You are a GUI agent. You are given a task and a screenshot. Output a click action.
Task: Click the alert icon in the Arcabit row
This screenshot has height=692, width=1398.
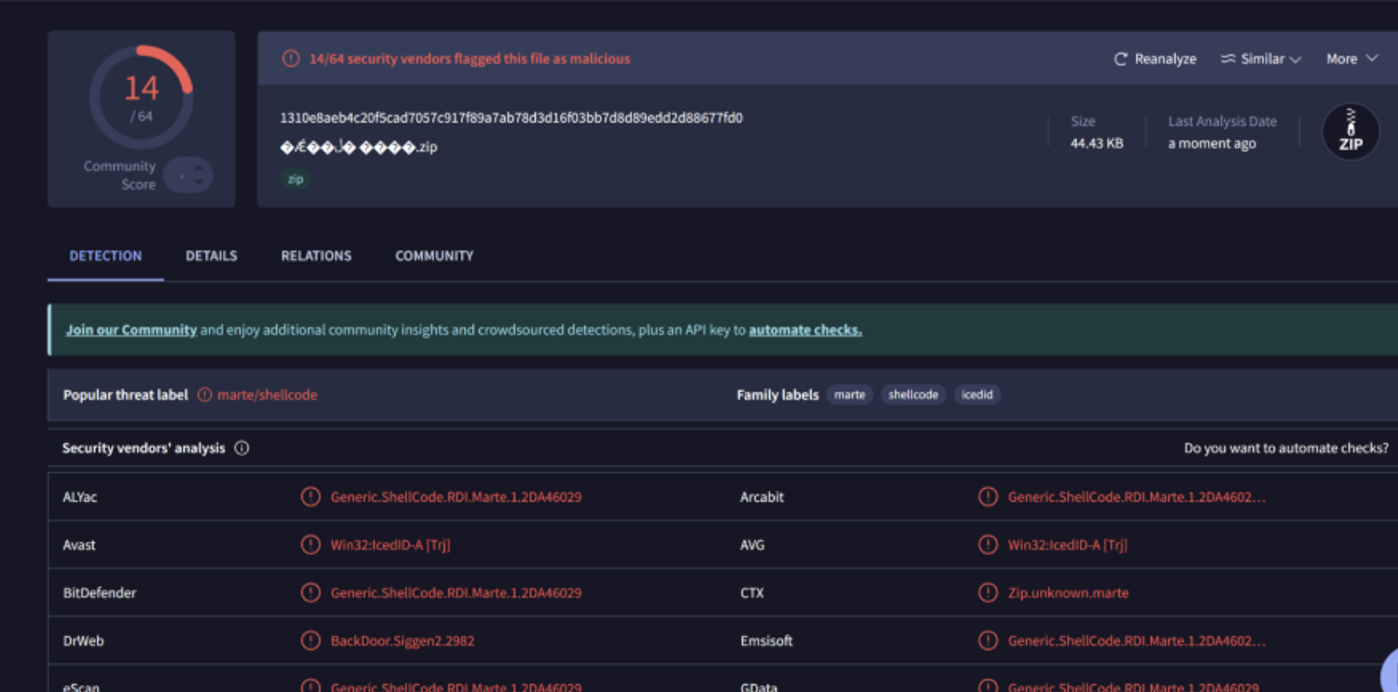(988, 497)
